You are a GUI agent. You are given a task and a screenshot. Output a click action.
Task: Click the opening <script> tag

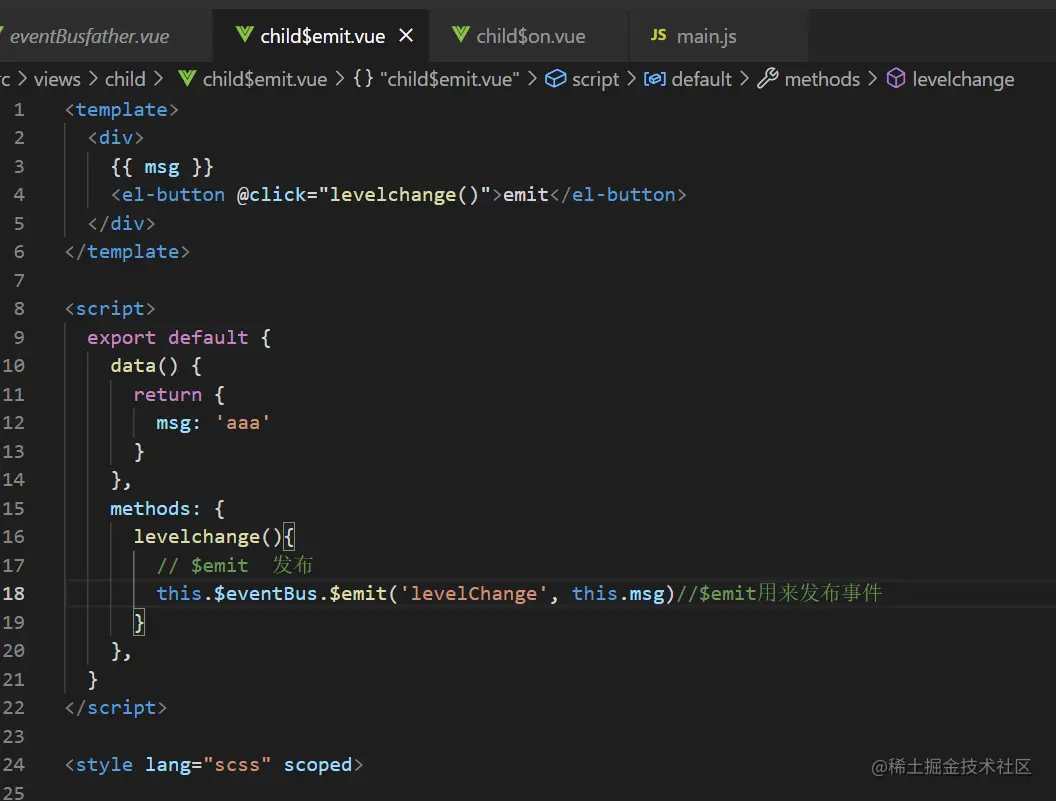110,309
